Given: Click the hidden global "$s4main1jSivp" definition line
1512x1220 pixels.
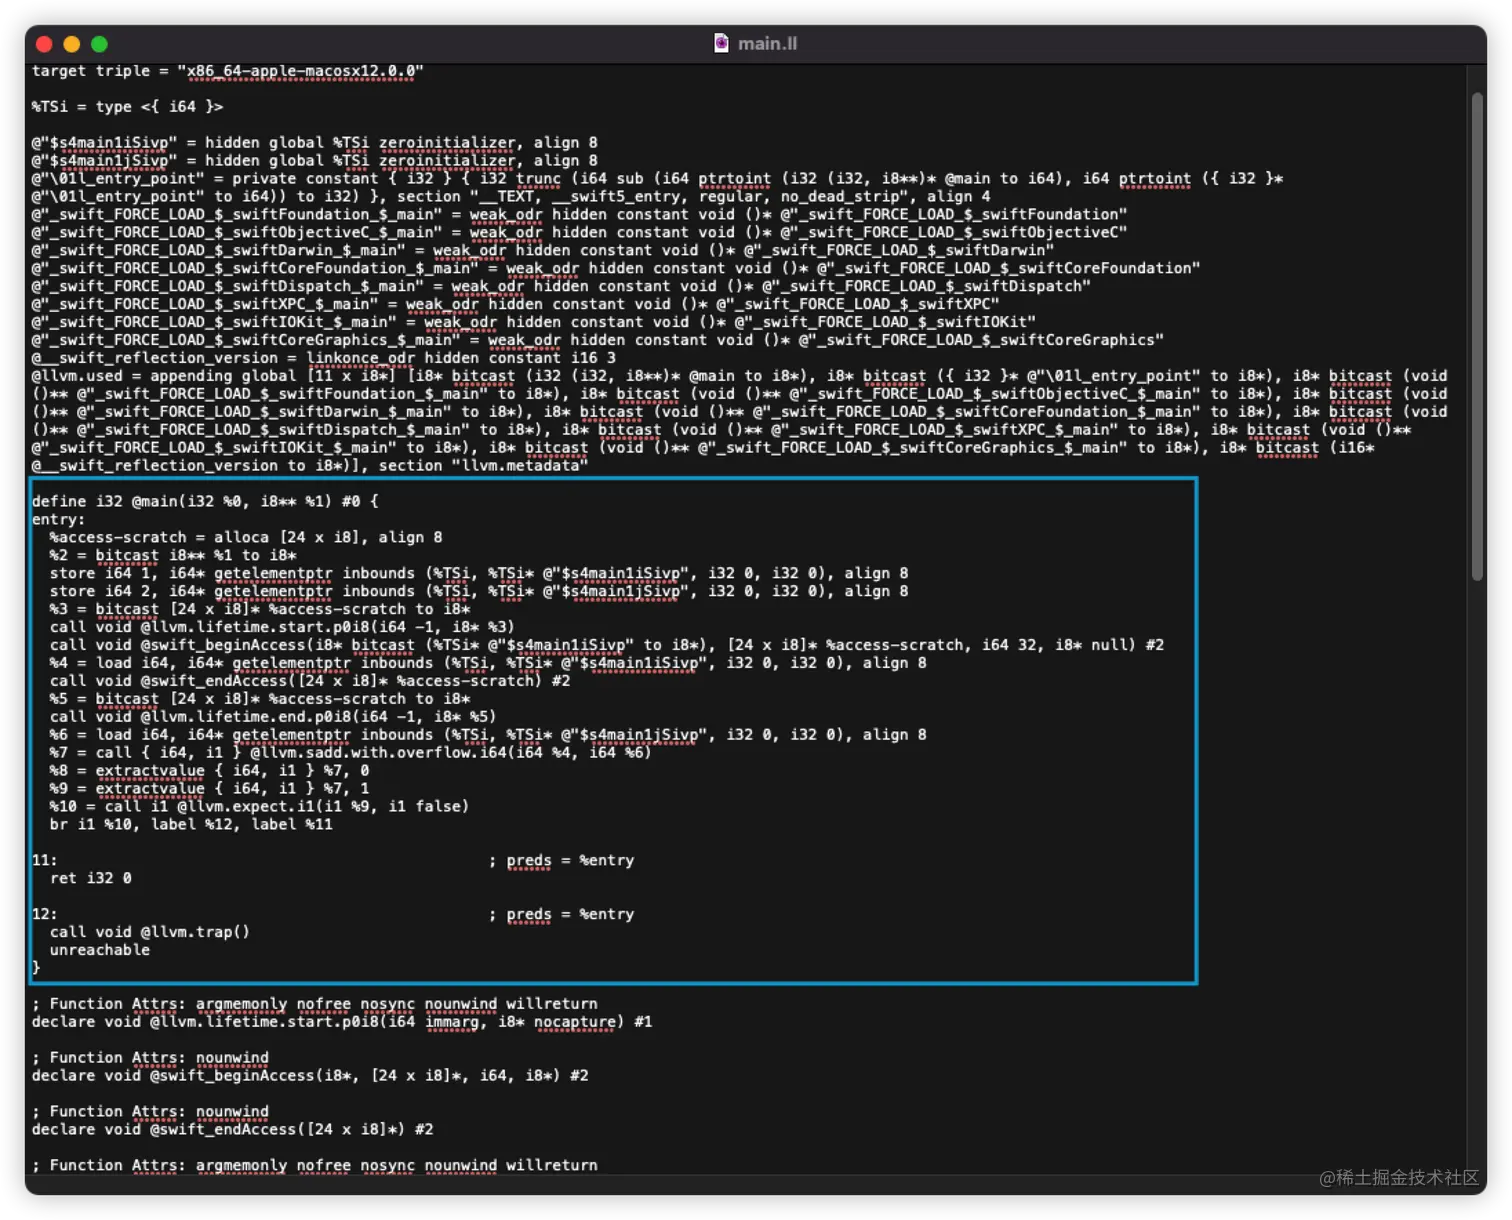Looking at the screenshot, I should (314, 161).
